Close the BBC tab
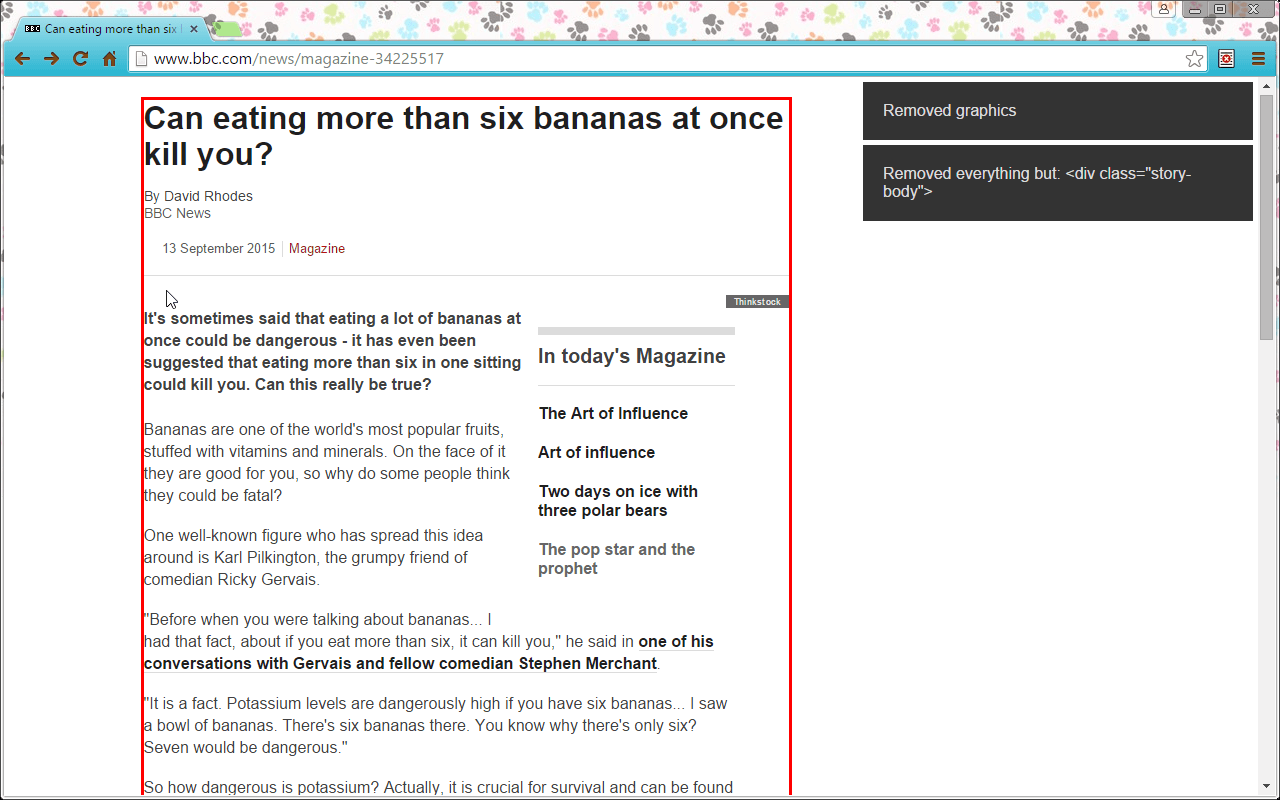Image resolution: width=1280 pixels, height=800 pixels. pyautogui.click(x=194, y=29)
